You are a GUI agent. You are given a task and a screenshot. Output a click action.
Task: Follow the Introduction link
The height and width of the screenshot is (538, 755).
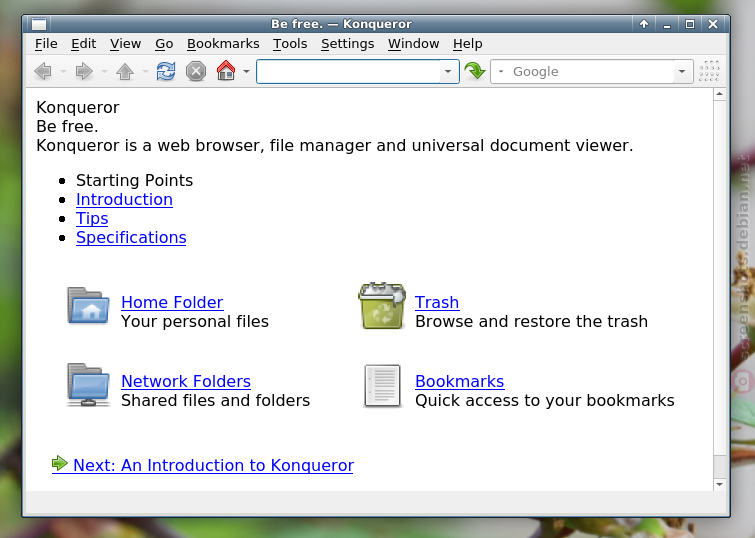[124, 199]
